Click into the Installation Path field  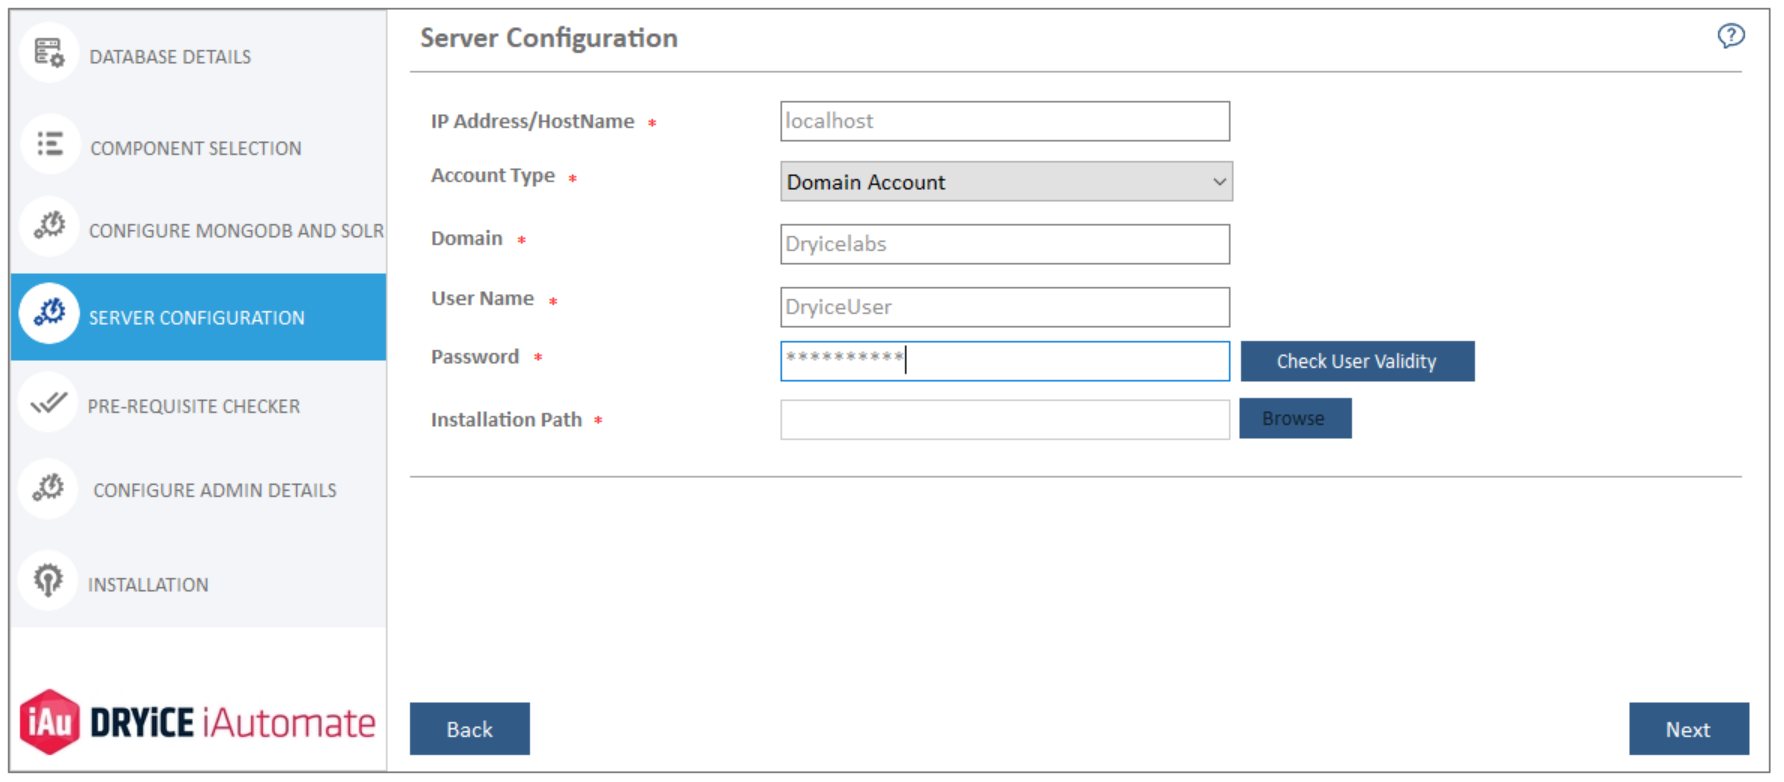click(1005, 420)
